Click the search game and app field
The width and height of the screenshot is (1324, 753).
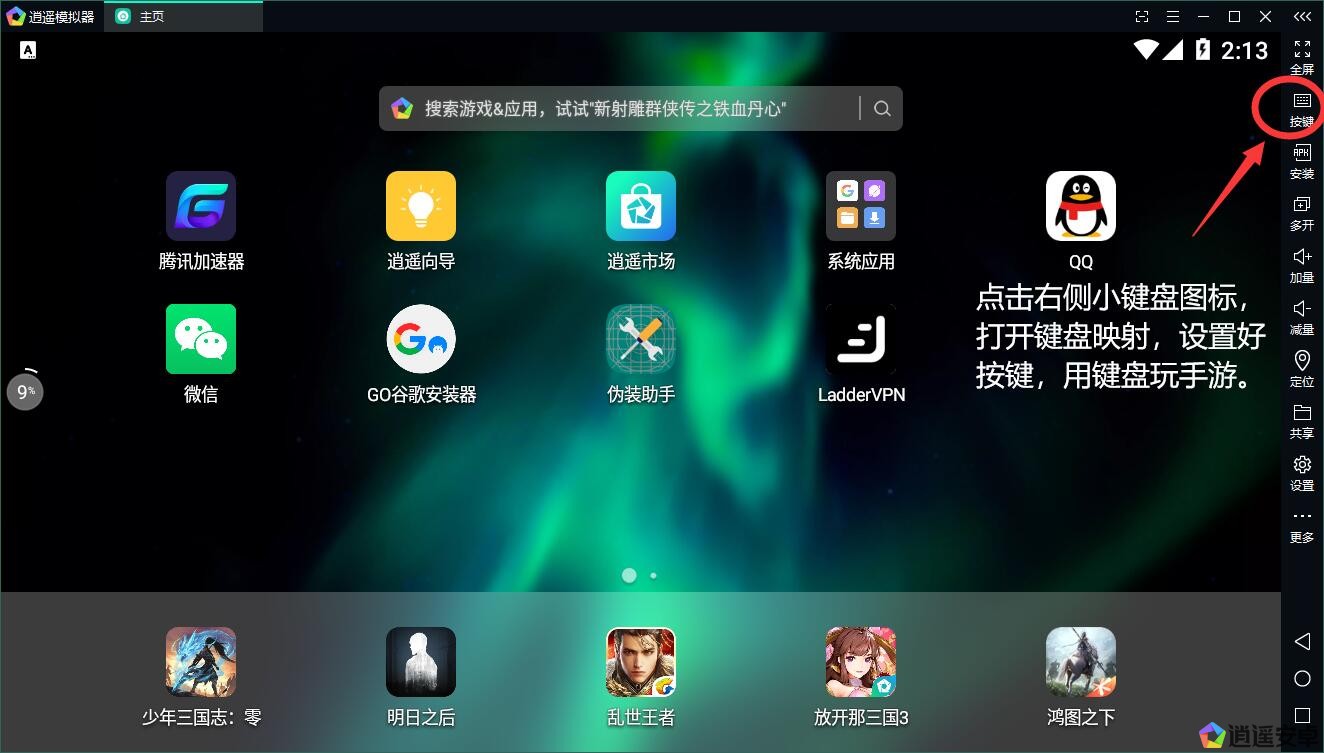615,109
